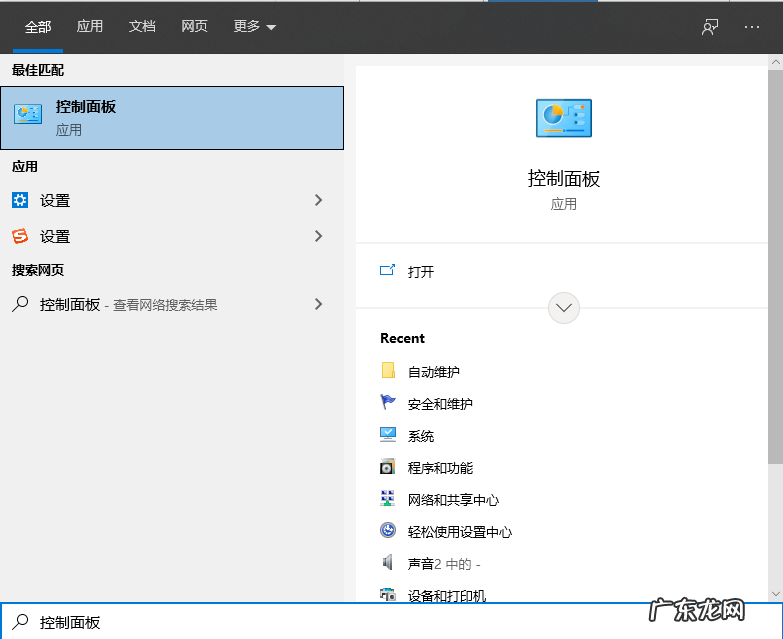Viewport: 783px width, 639px height.
Task: Click the magnifier icon beside web search result
Action: (x=20, y=304)
